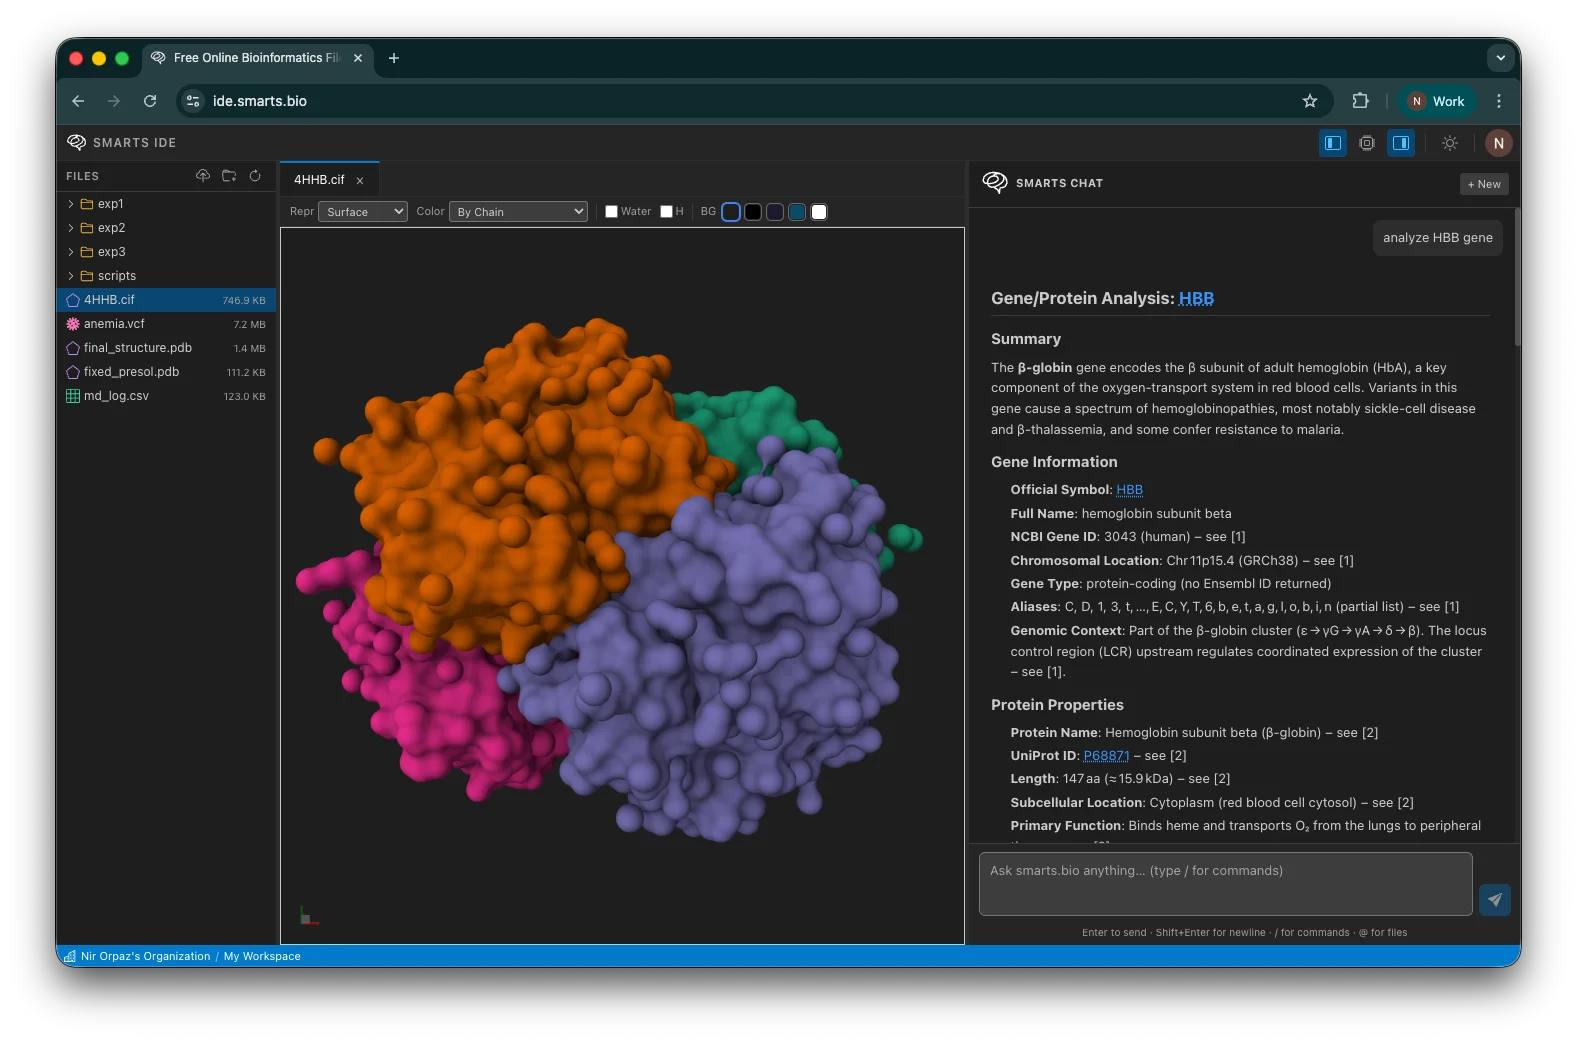Screen dimensions: 1577x1041
Task: Open the Chrome three-dot menu
Action: 1498,101
